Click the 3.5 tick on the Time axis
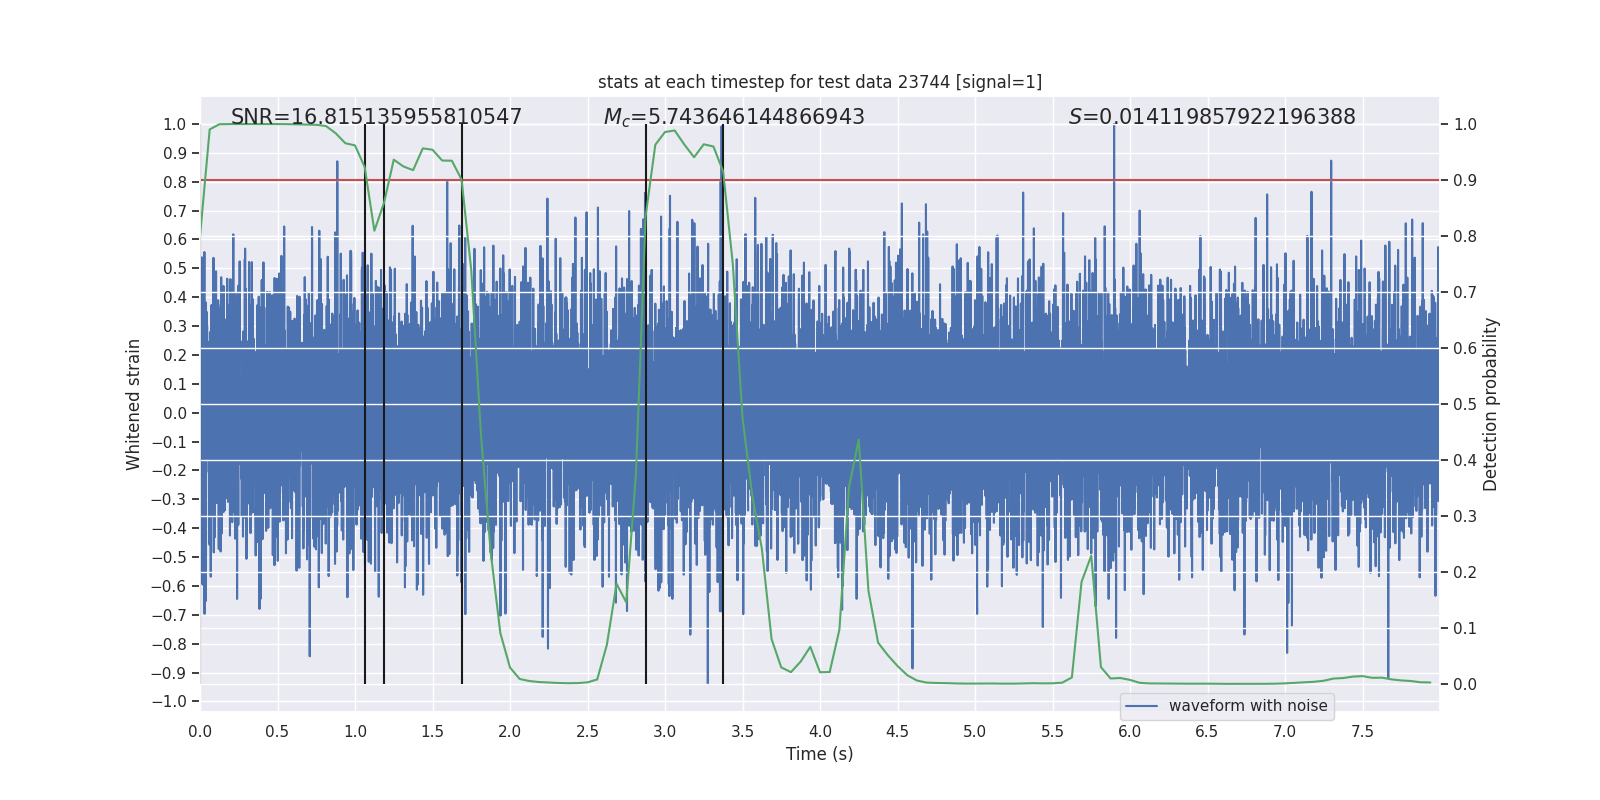 742,731
